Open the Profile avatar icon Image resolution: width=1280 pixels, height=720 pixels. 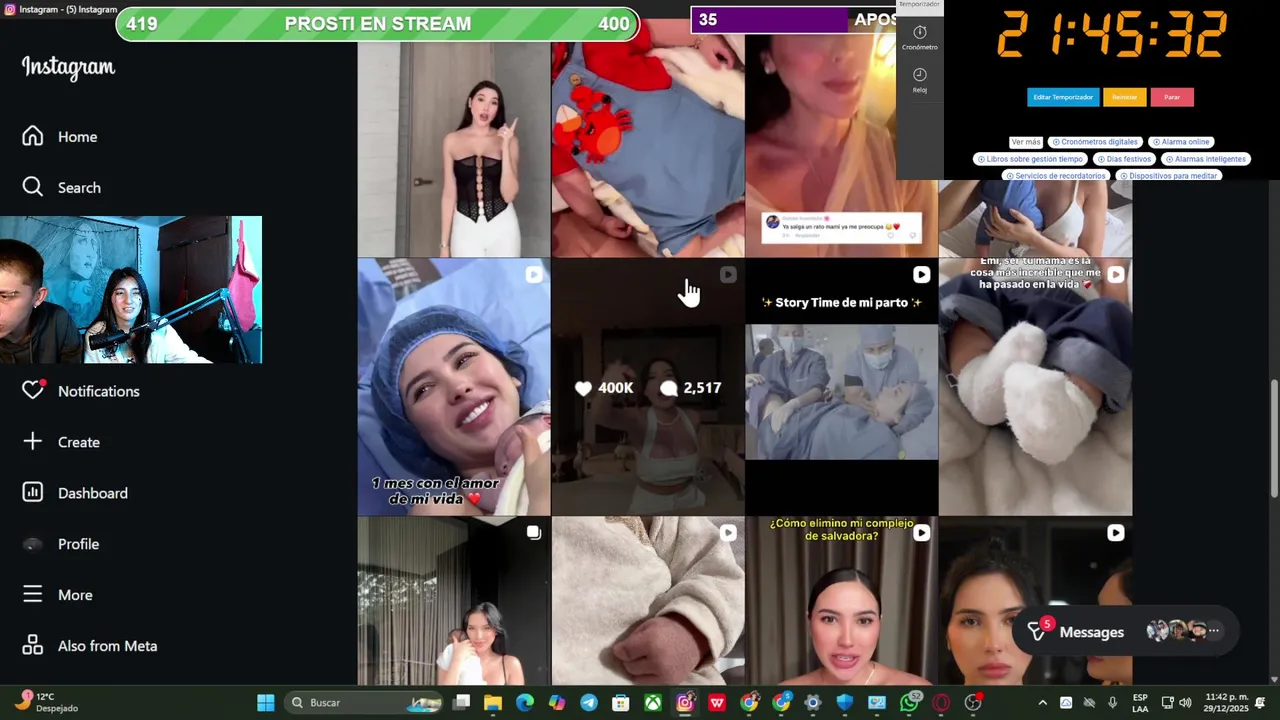(33, 544)
